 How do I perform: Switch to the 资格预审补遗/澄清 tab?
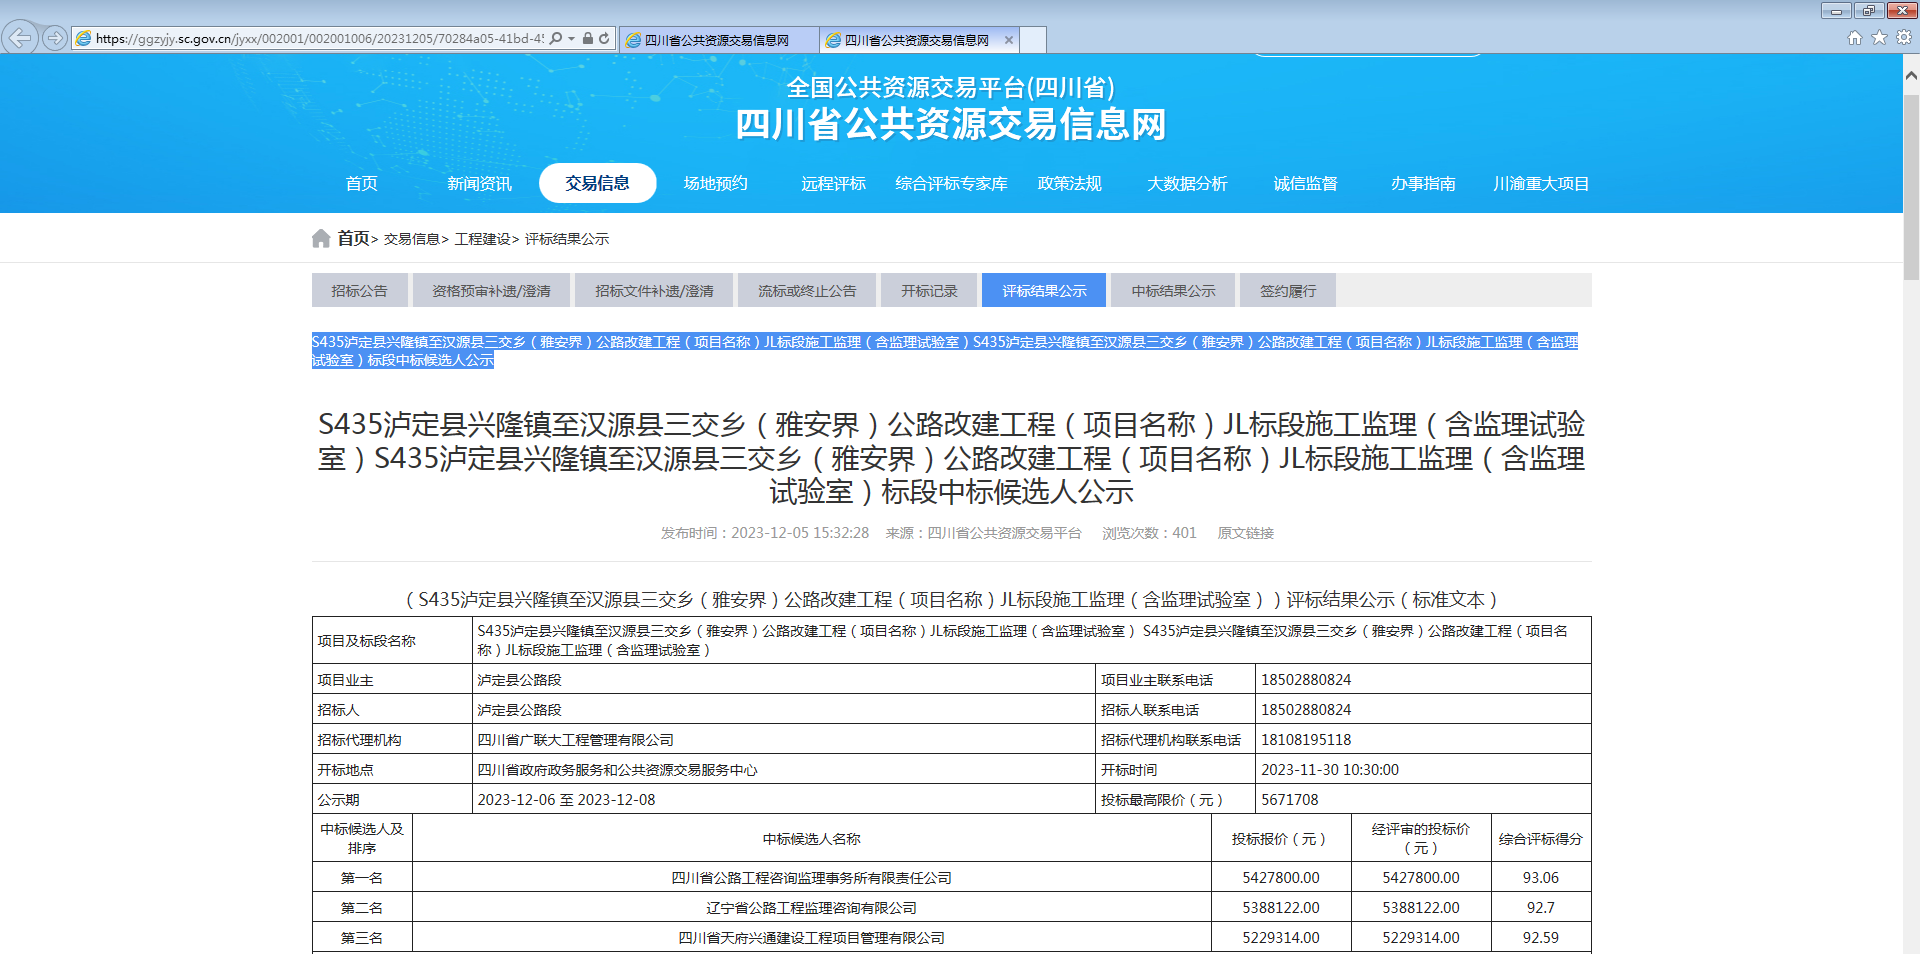(491, 290)
